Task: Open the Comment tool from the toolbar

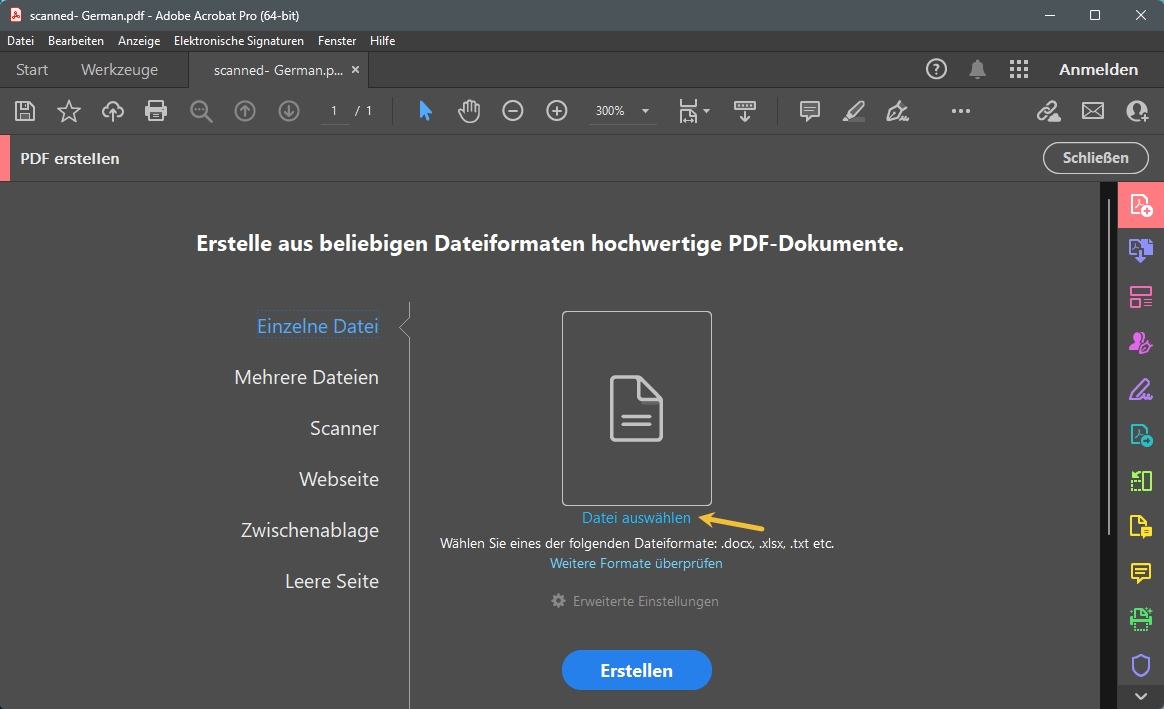Action: (x=809, y=111)
